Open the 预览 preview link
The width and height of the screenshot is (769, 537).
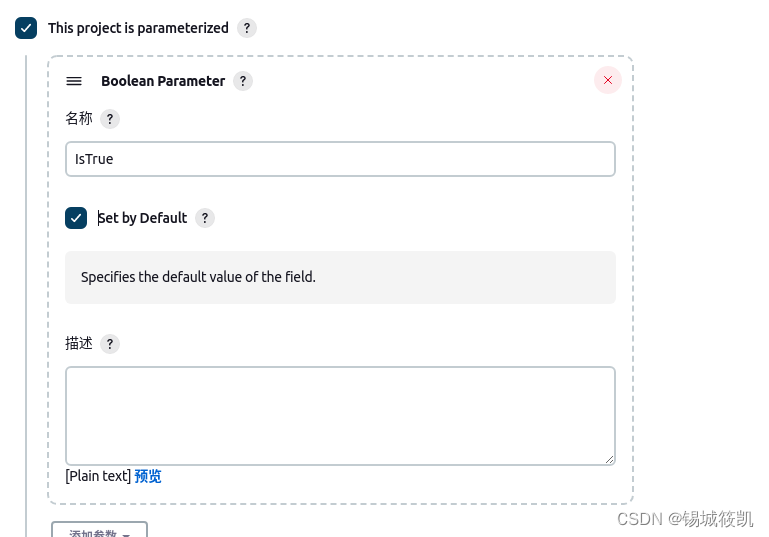(x=148, y=476)
